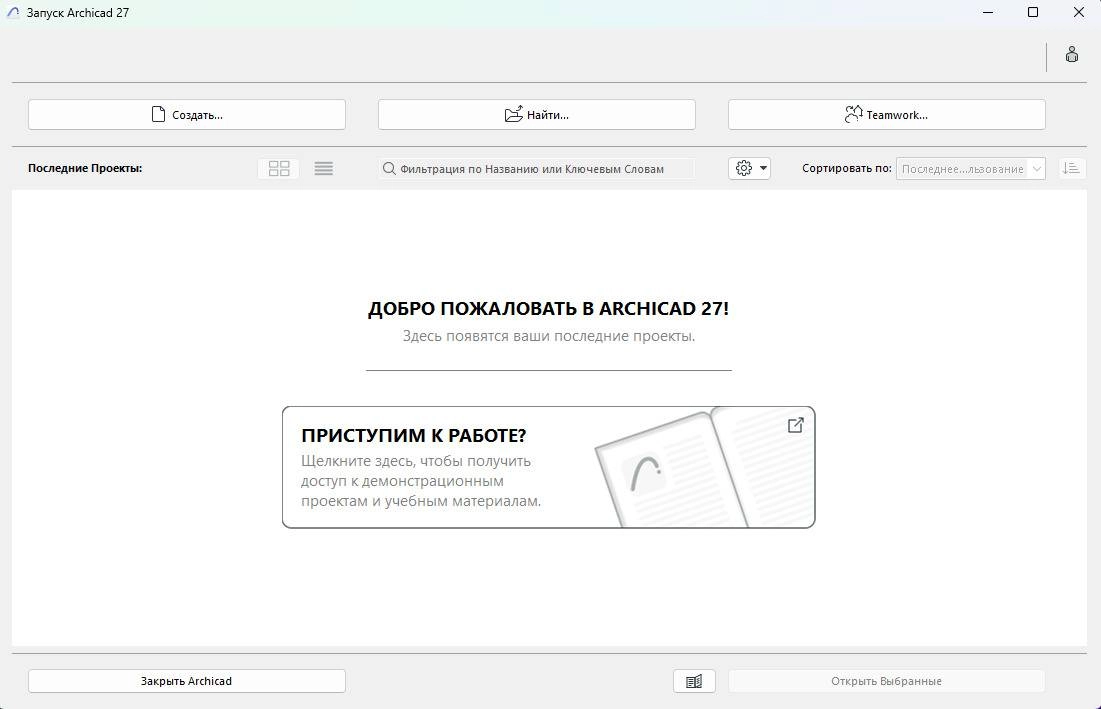Click the Последние Проекты: label
This screenshot has width=1101, height=709.
[85, 168]
